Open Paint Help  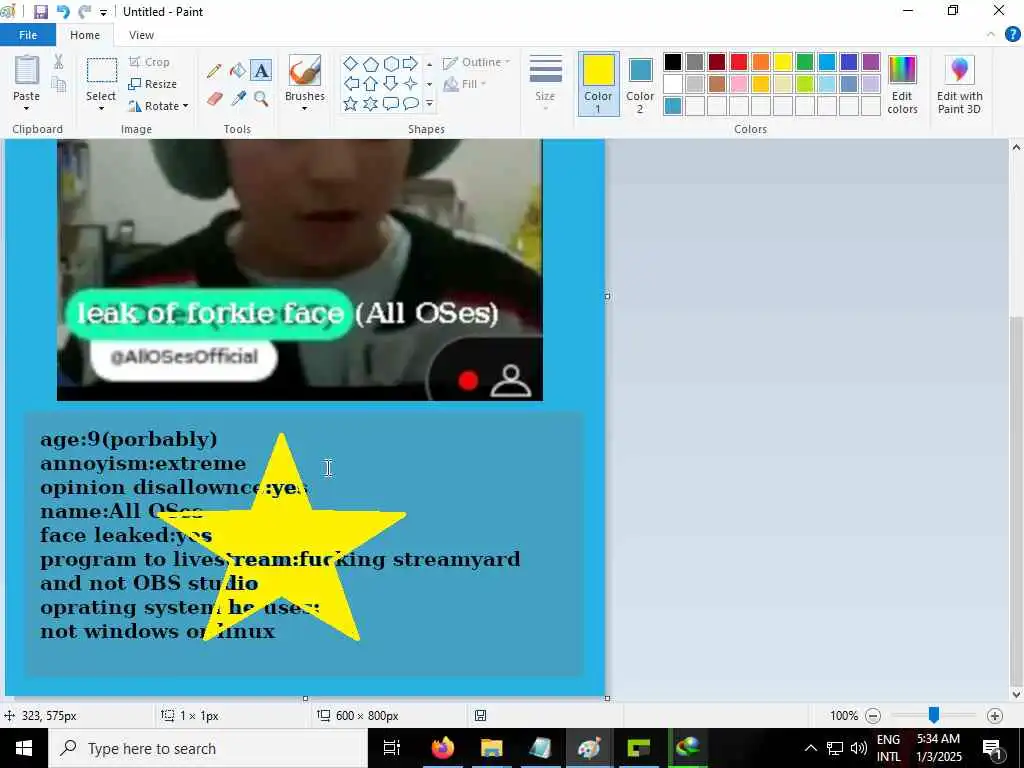pos(1012,35)
